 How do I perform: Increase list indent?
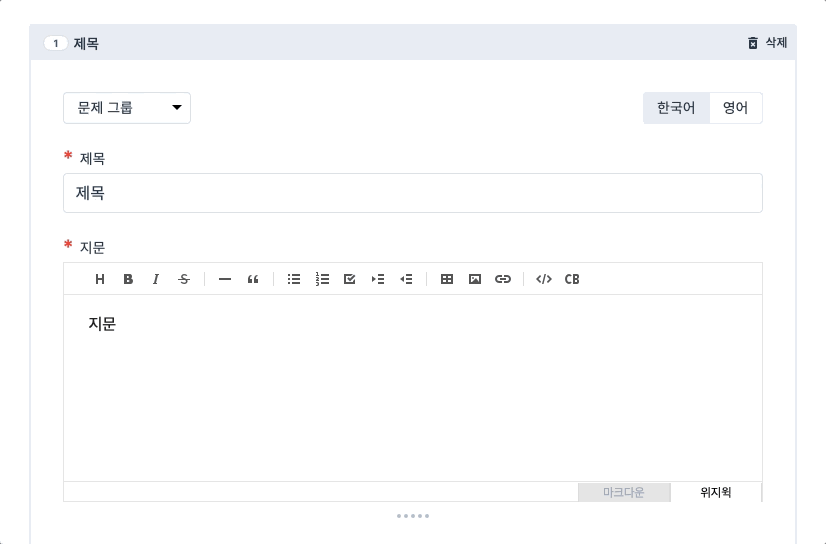coord(378,279)
